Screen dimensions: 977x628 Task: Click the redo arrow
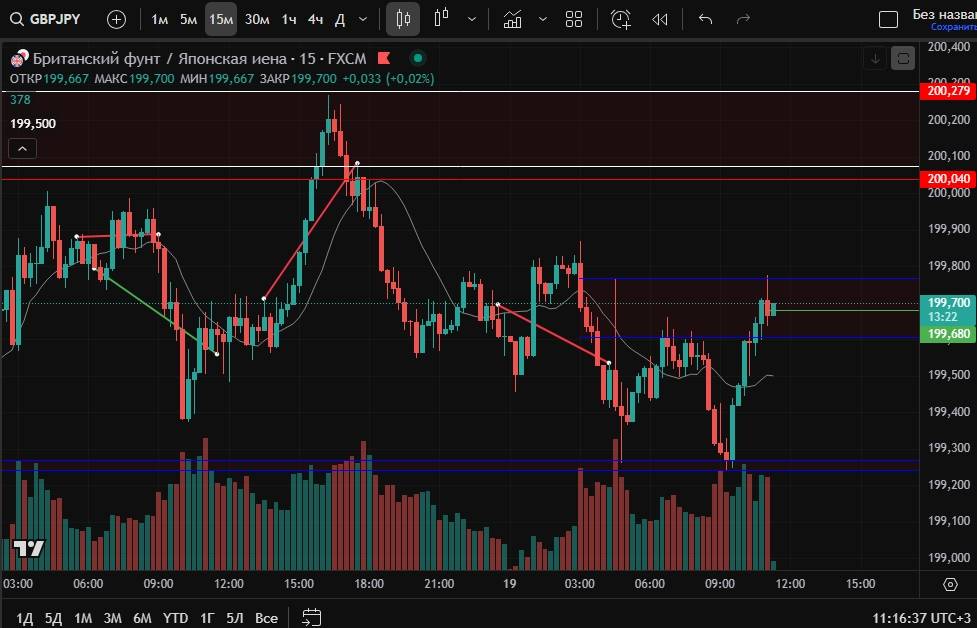click(743, 19)
